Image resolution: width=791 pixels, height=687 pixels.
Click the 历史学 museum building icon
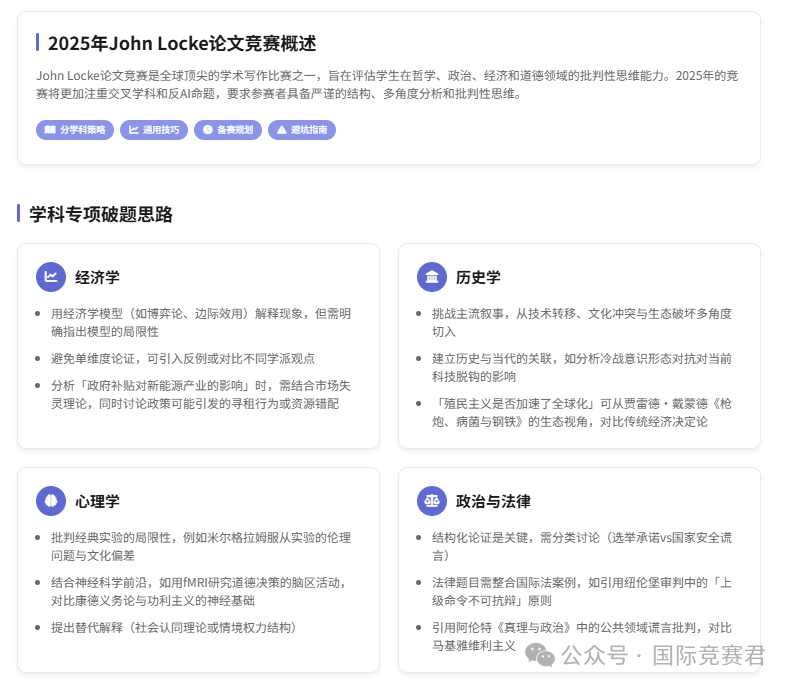pyautogui.click(x=432, y=277)
